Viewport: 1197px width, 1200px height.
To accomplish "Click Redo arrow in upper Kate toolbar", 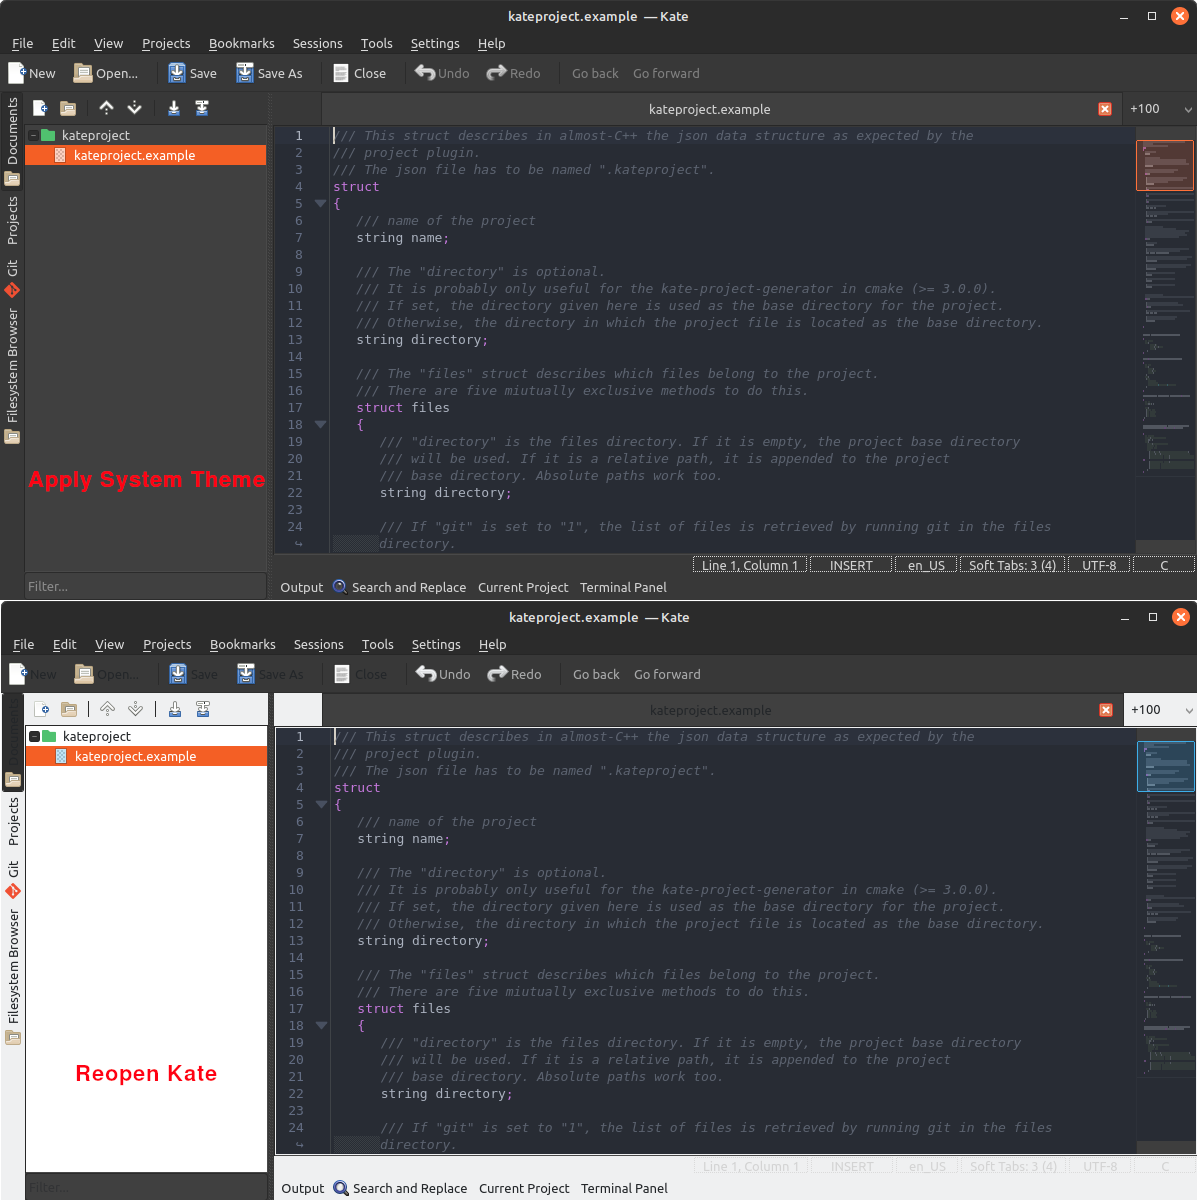I will [x=496, y=73].
